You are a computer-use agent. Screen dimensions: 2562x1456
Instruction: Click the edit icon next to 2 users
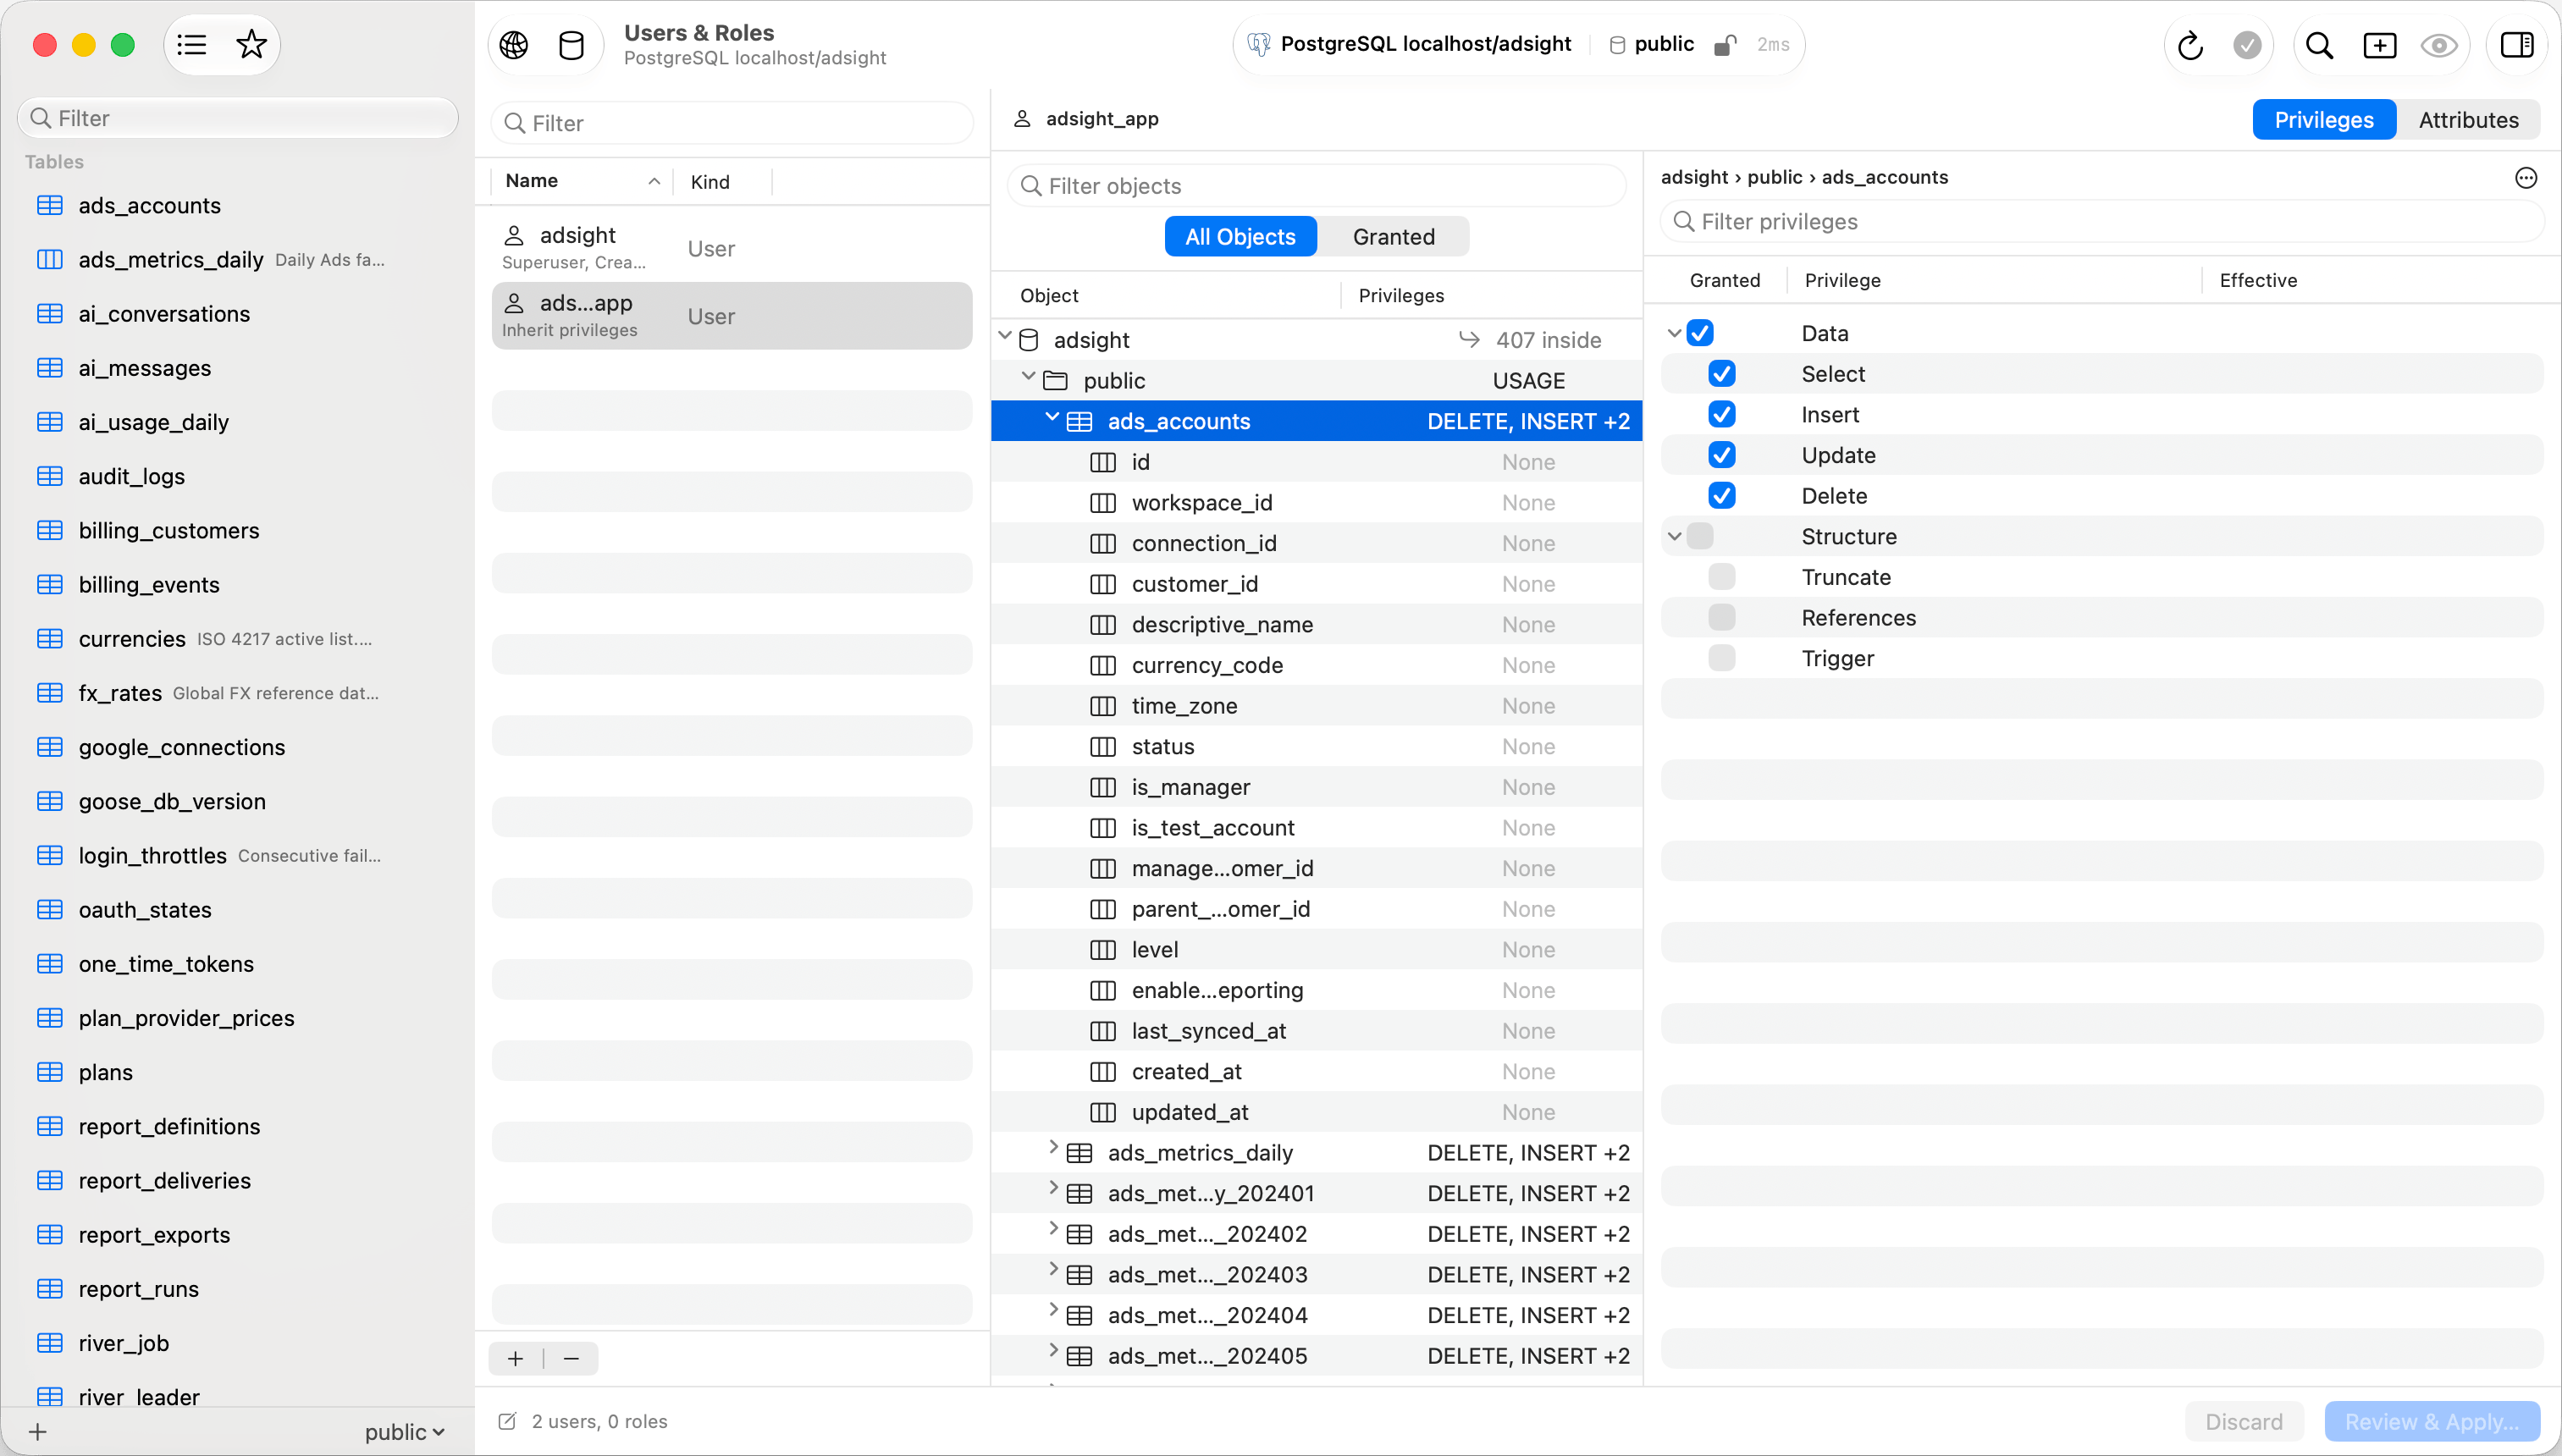(x=507, y=1421)
